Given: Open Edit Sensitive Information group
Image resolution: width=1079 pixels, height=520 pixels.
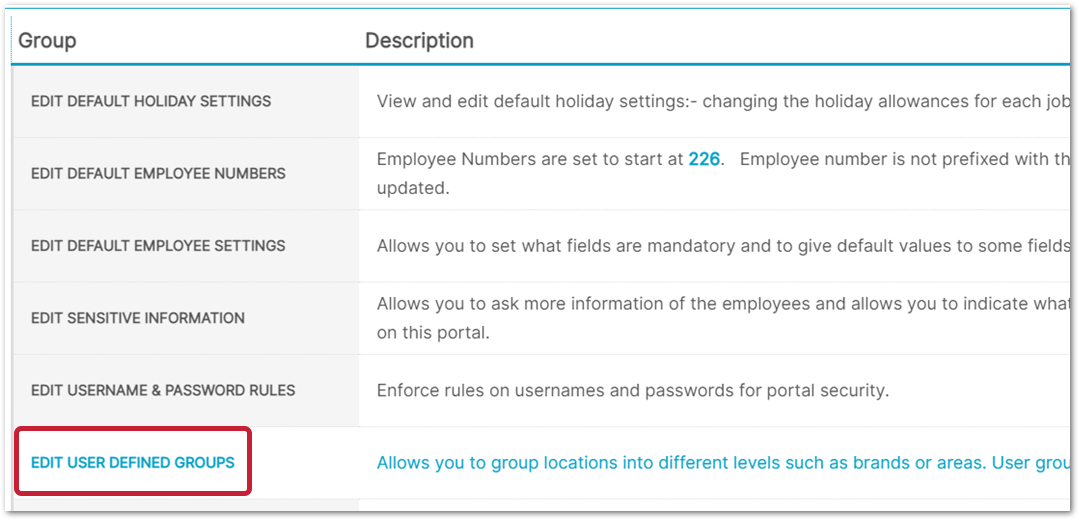Looking at the screenshot, I should pyautogui.click(x=138, y=318).
